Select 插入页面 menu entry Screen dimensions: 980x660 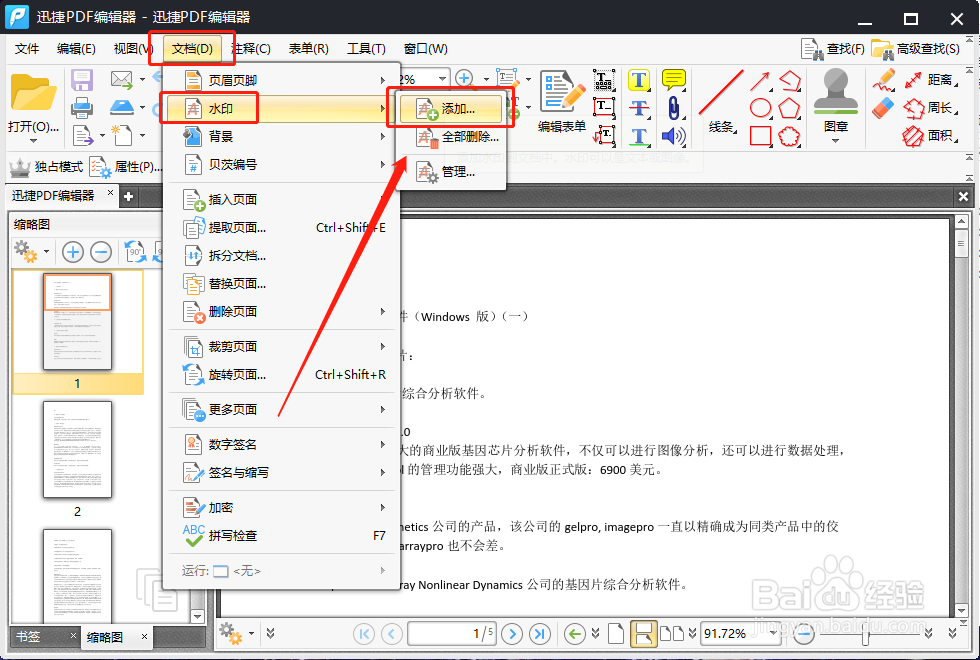[281, 199]
